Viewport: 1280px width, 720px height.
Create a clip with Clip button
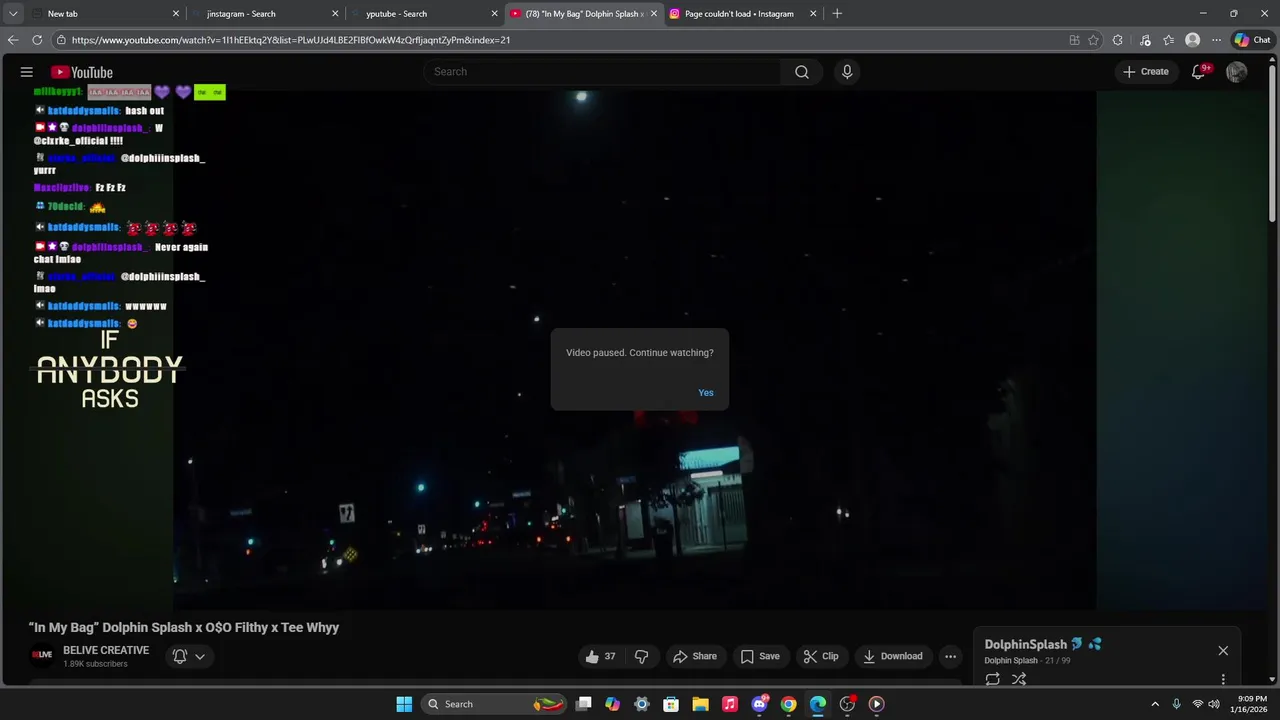(x=821, y=656)
